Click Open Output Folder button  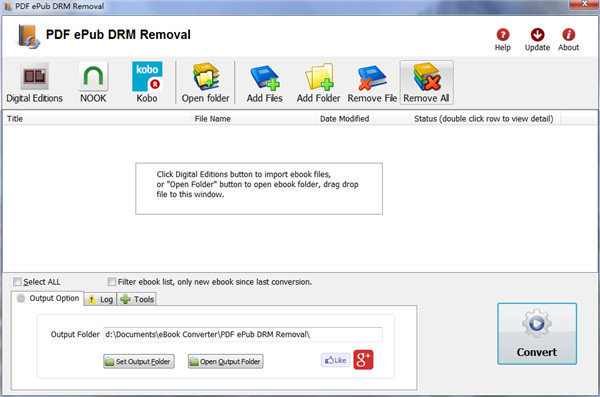tap(225, 361)
